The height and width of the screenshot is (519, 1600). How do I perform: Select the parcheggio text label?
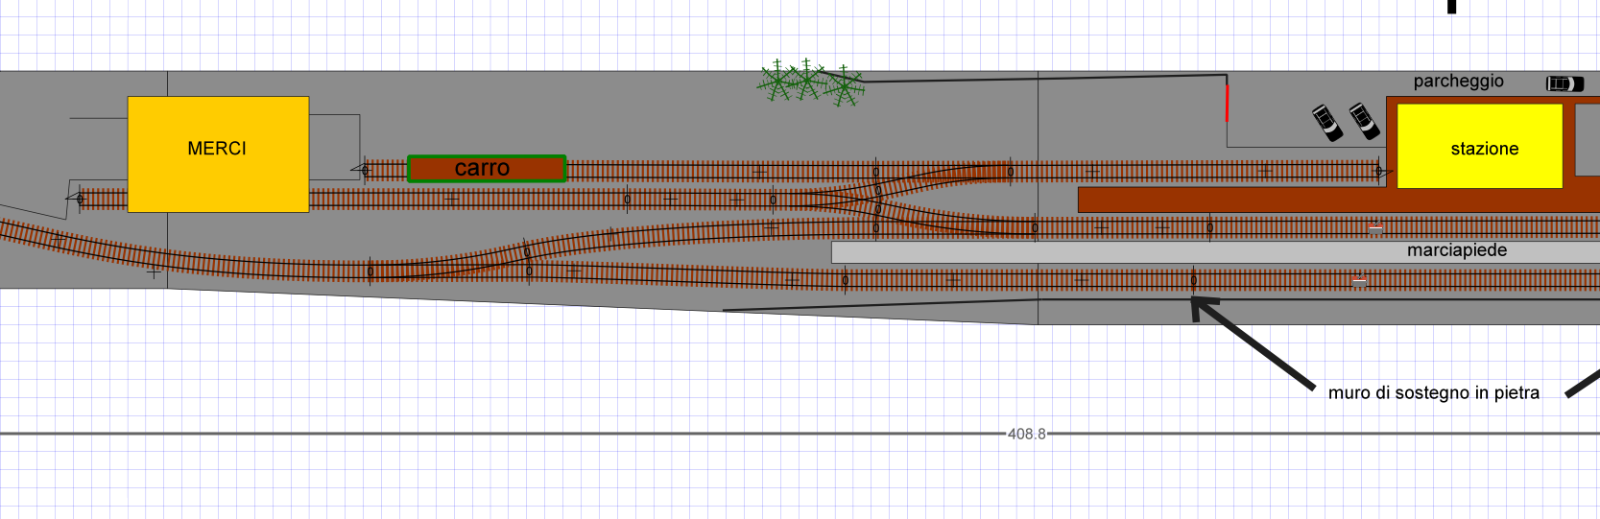tap(1458, 81)
